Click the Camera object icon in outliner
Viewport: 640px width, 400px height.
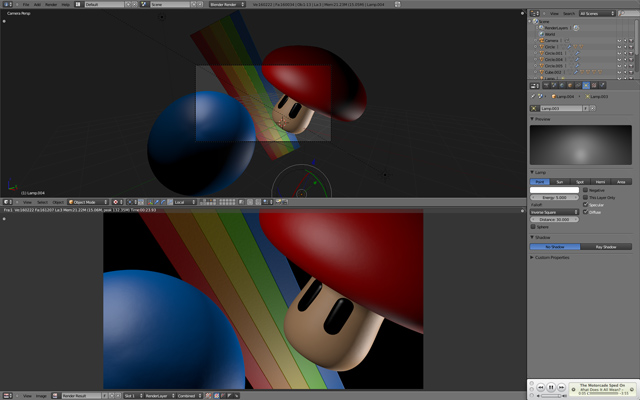(x=540, y=40)
